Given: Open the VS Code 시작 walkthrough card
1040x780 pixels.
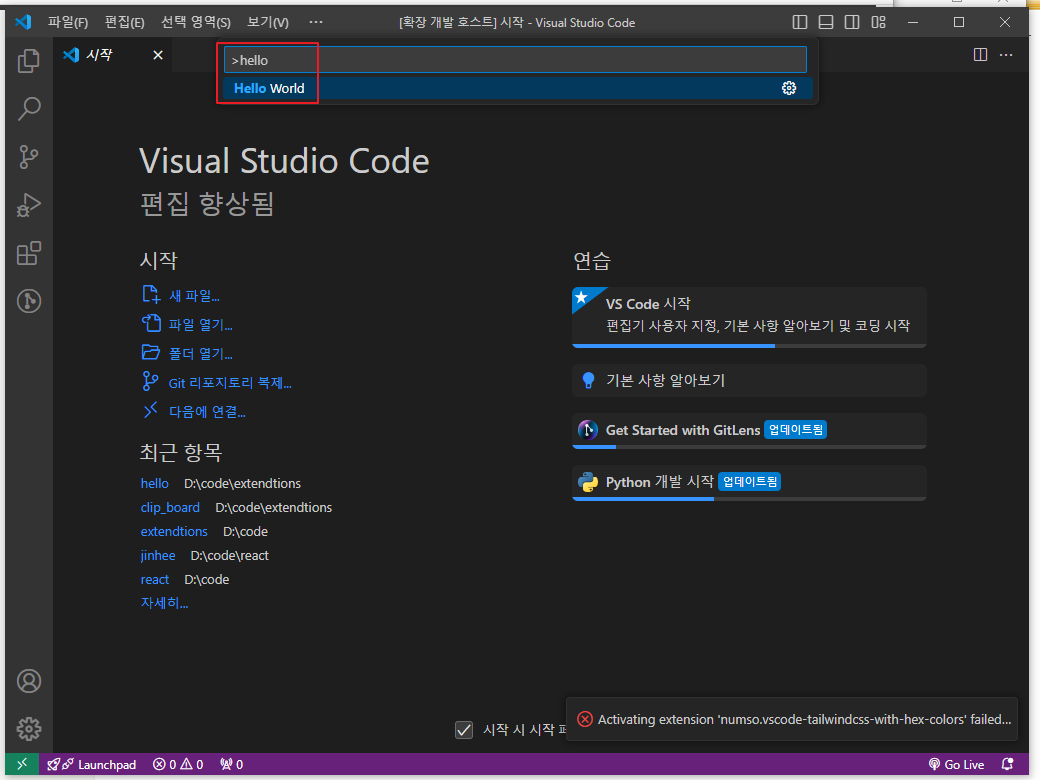Looking at the screenshot, I should [749, 317].
